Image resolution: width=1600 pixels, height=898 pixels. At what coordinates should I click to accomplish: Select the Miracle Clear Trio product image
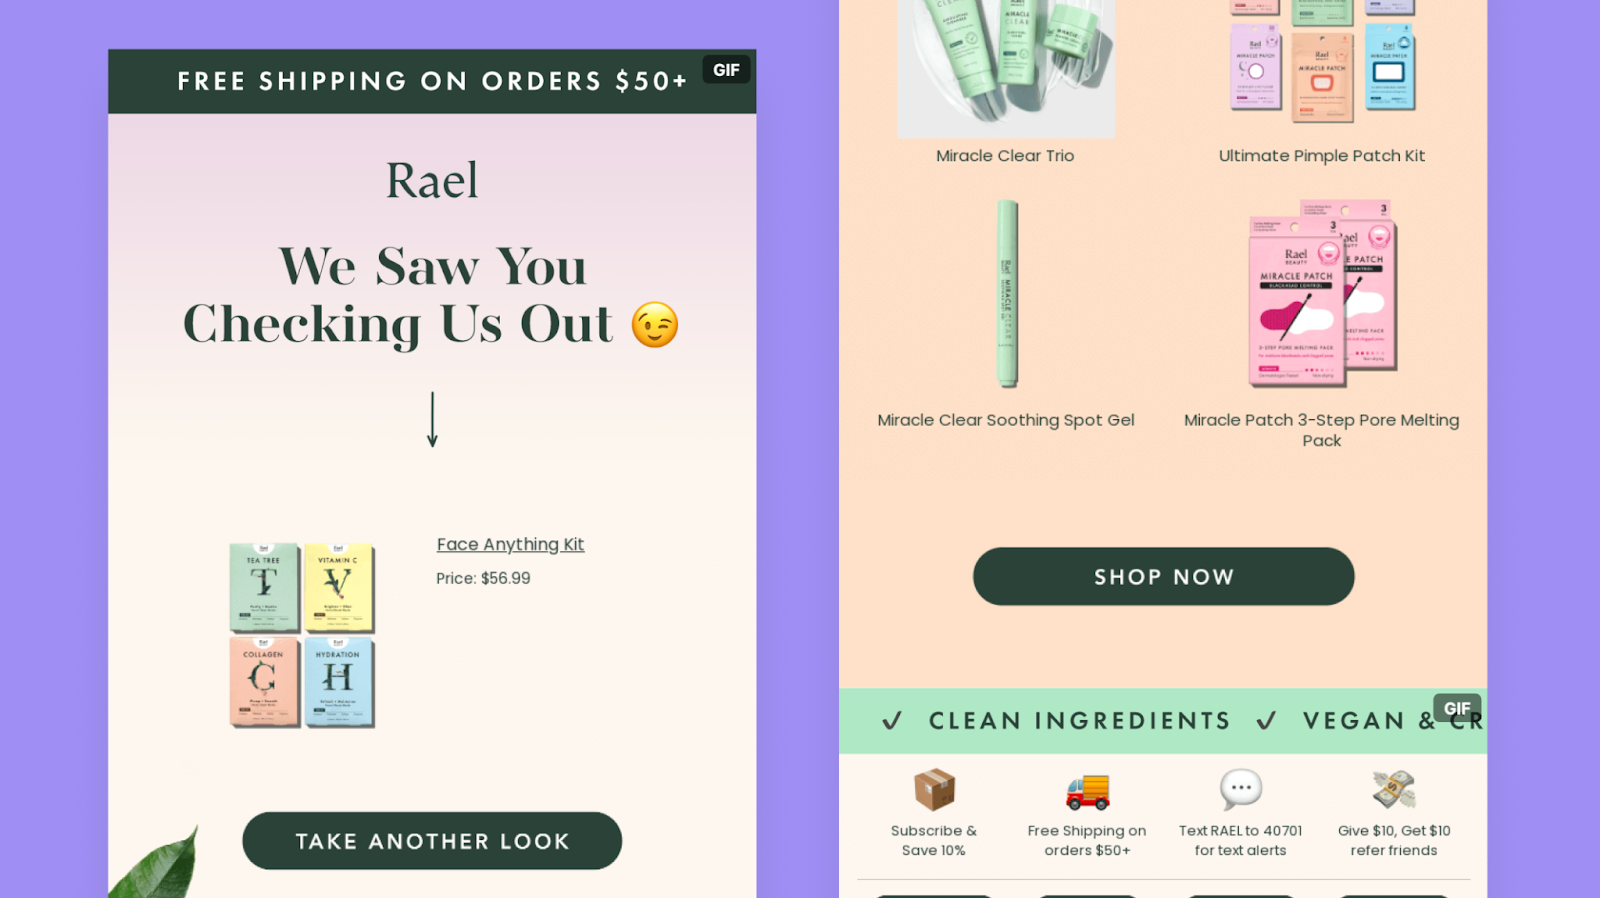(x=1006, y=66)
